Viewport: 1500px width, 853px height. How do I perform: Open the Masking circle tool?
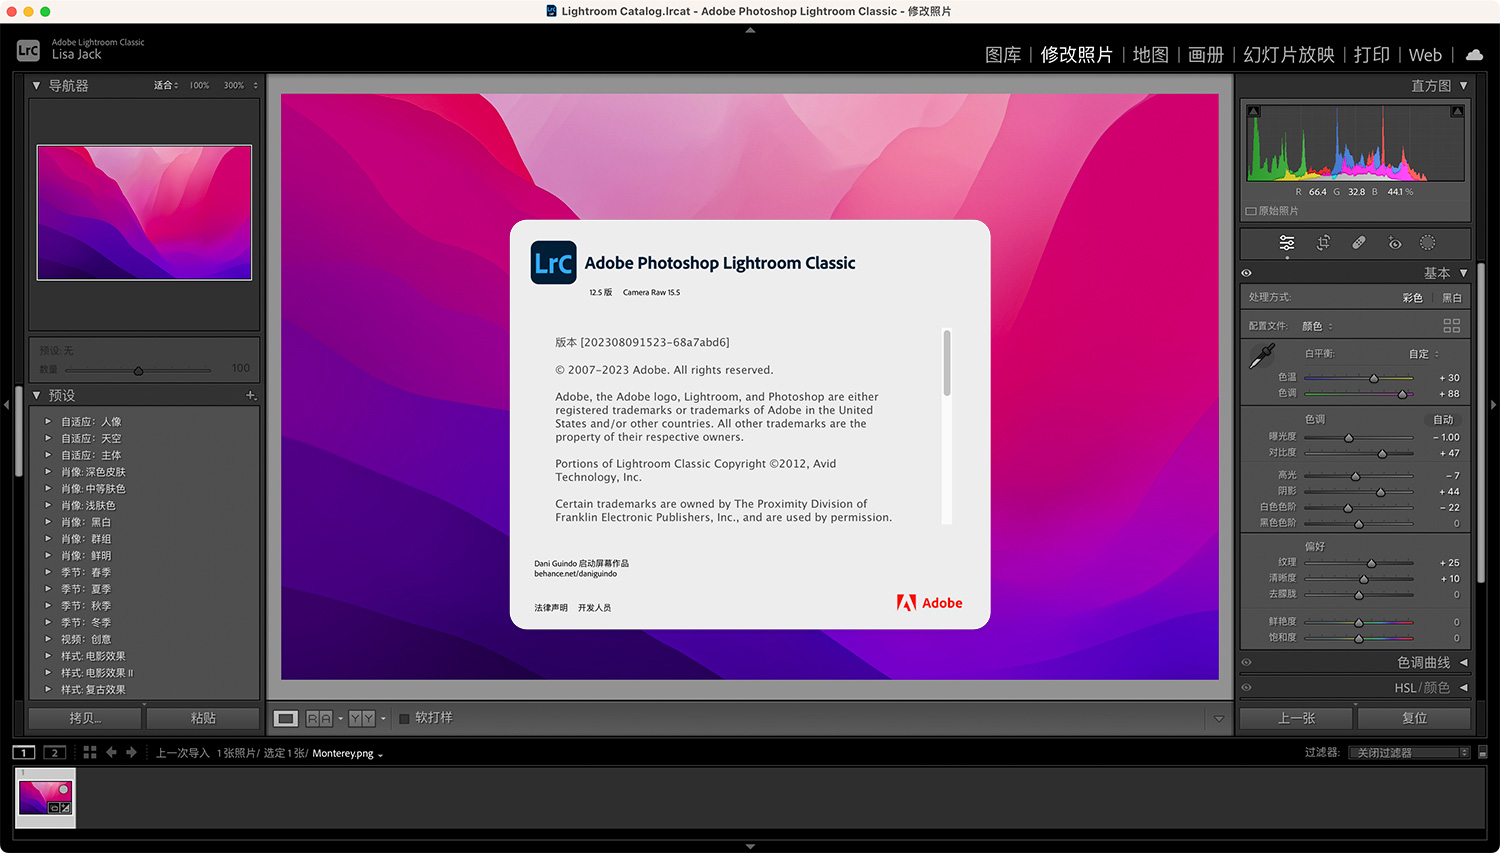coord(1428,243)
